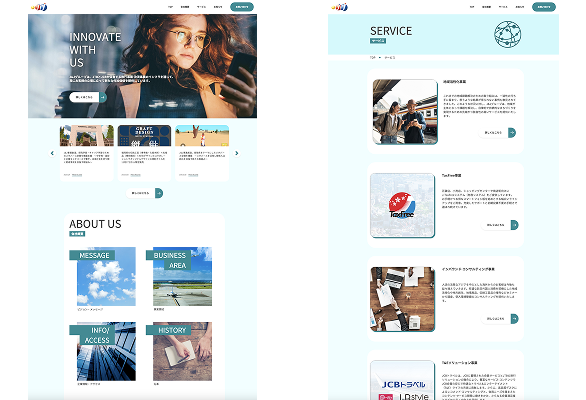Open the CRAFT DESIGN news card

pos(144,153)
